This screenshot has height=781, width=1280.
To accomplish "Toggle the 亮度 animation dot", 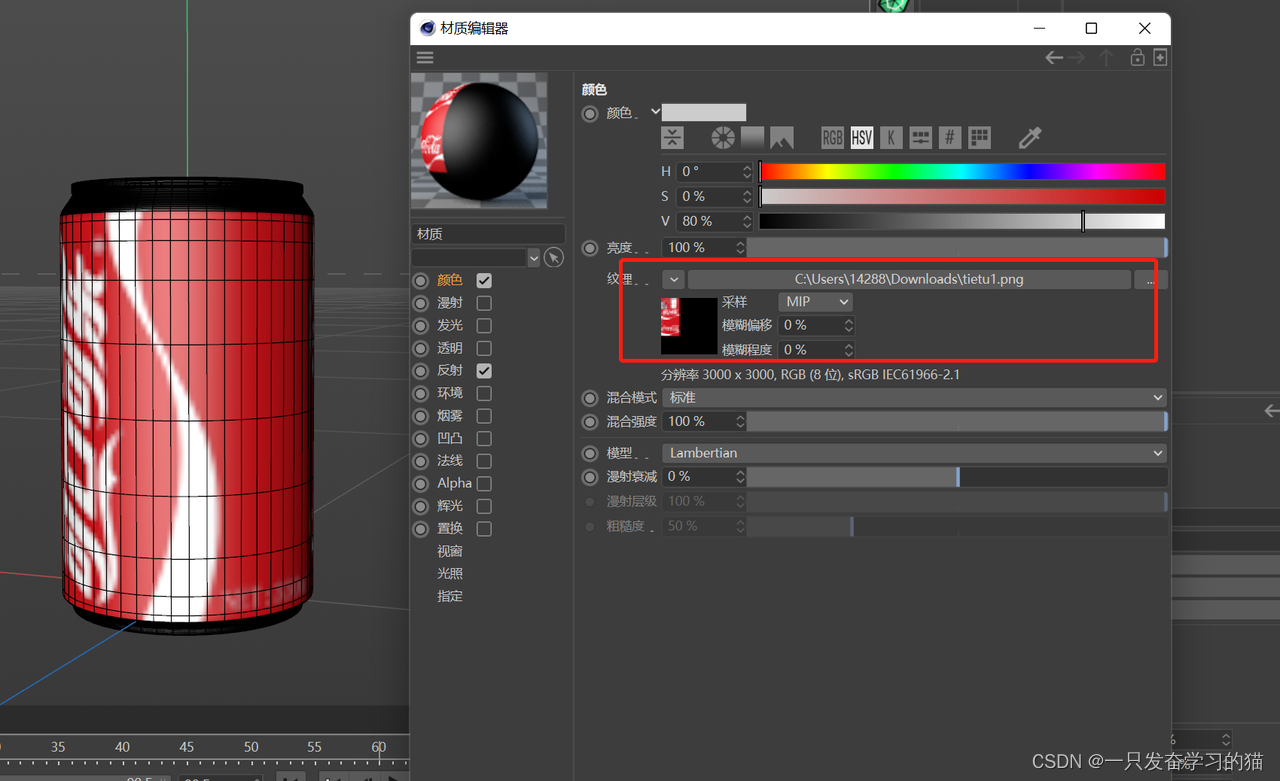I will 590,248.
